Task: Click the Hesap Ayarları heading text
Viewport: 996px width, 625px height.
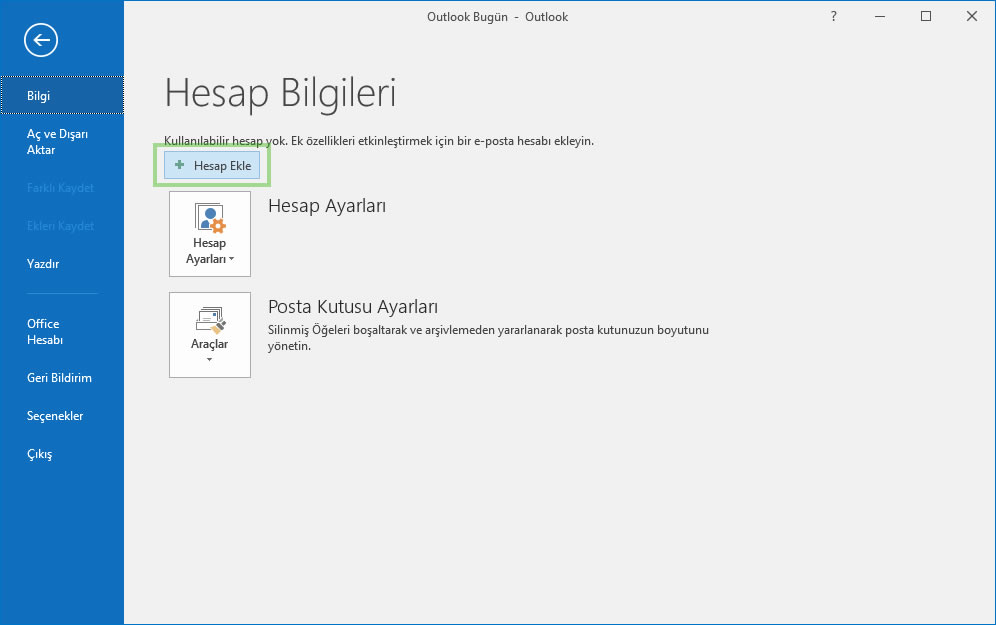Action: [x=327, y=206]
